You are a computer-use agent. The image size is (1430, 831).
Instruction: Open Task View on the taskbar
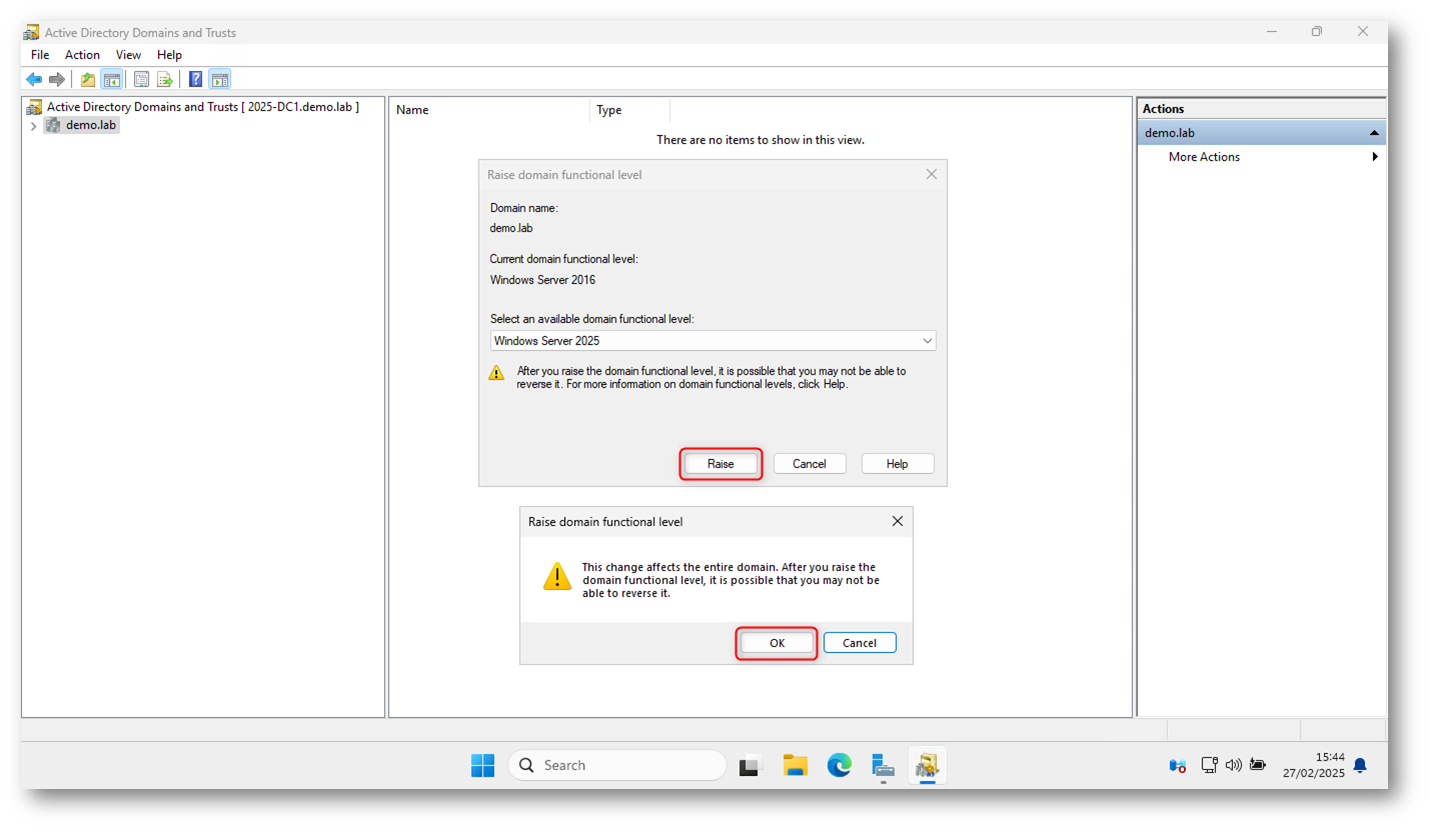click(x=750, y=765)
